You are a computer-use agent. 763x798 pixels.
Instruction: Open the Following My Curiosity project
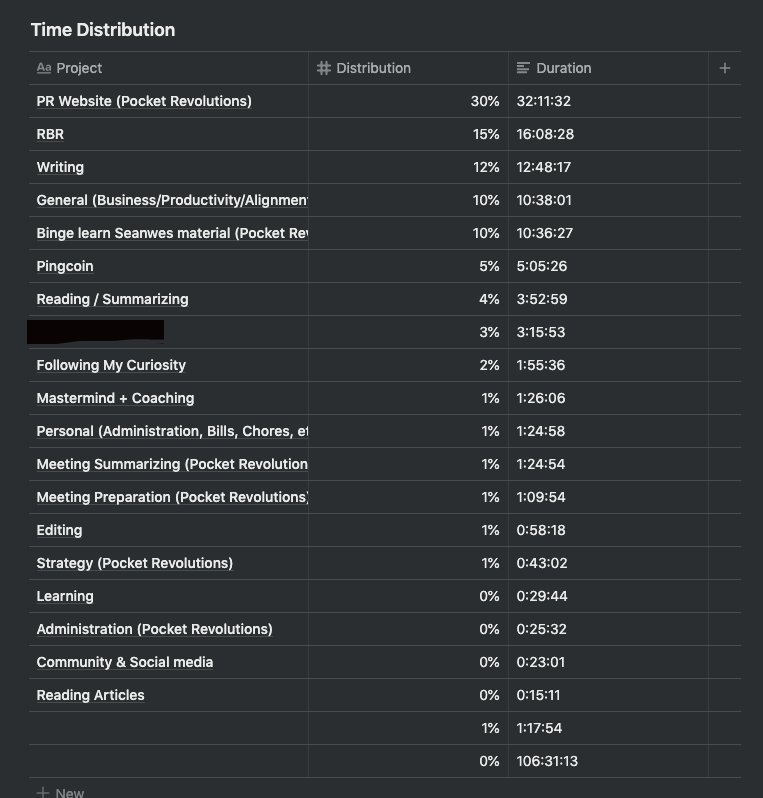tap(111, 365)
